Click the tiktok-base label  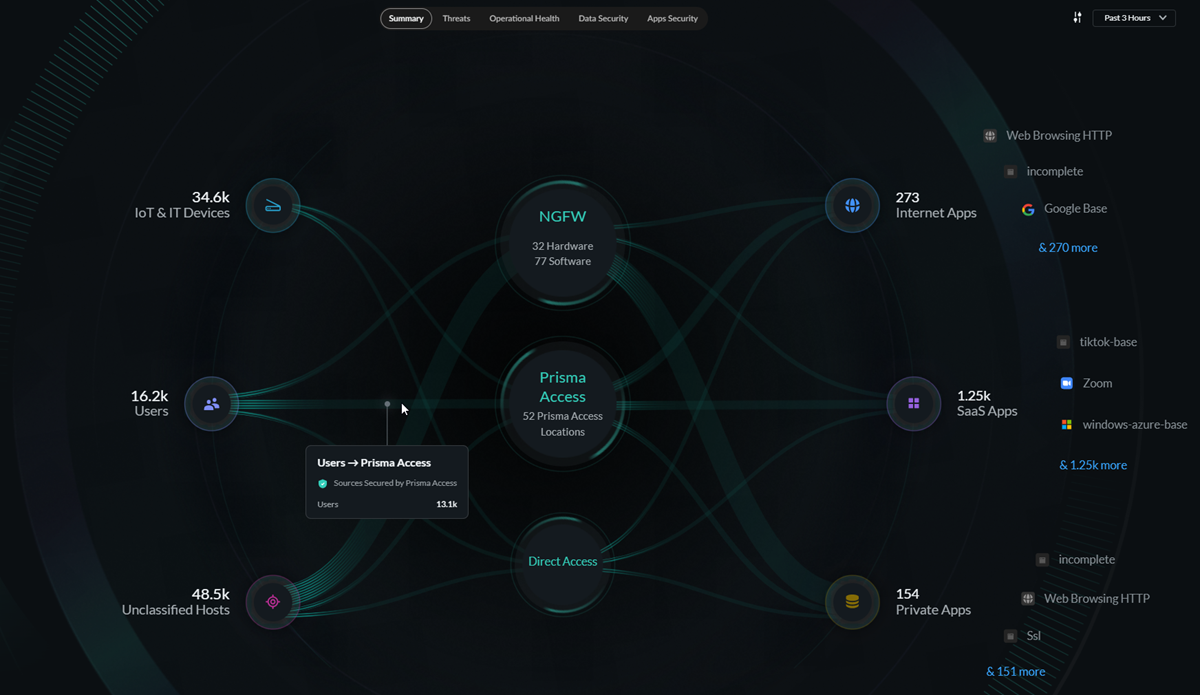coord(1108,342)
